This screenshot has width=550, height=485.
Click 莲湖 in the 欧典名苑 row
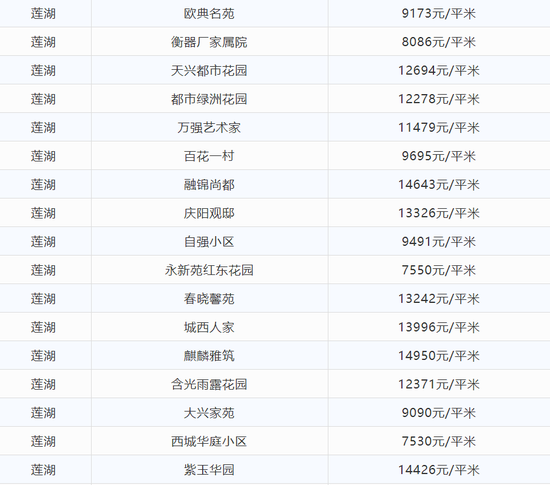point(43,14)
